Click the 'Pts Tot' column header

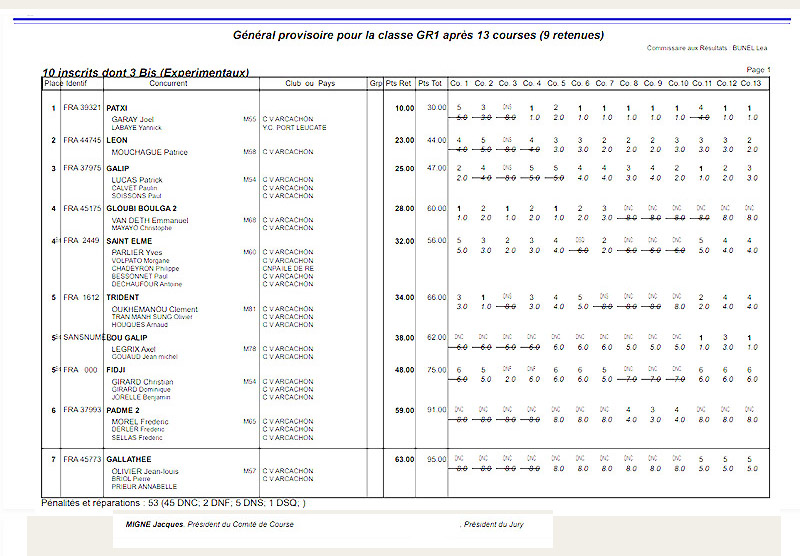(x=430, y=83)
